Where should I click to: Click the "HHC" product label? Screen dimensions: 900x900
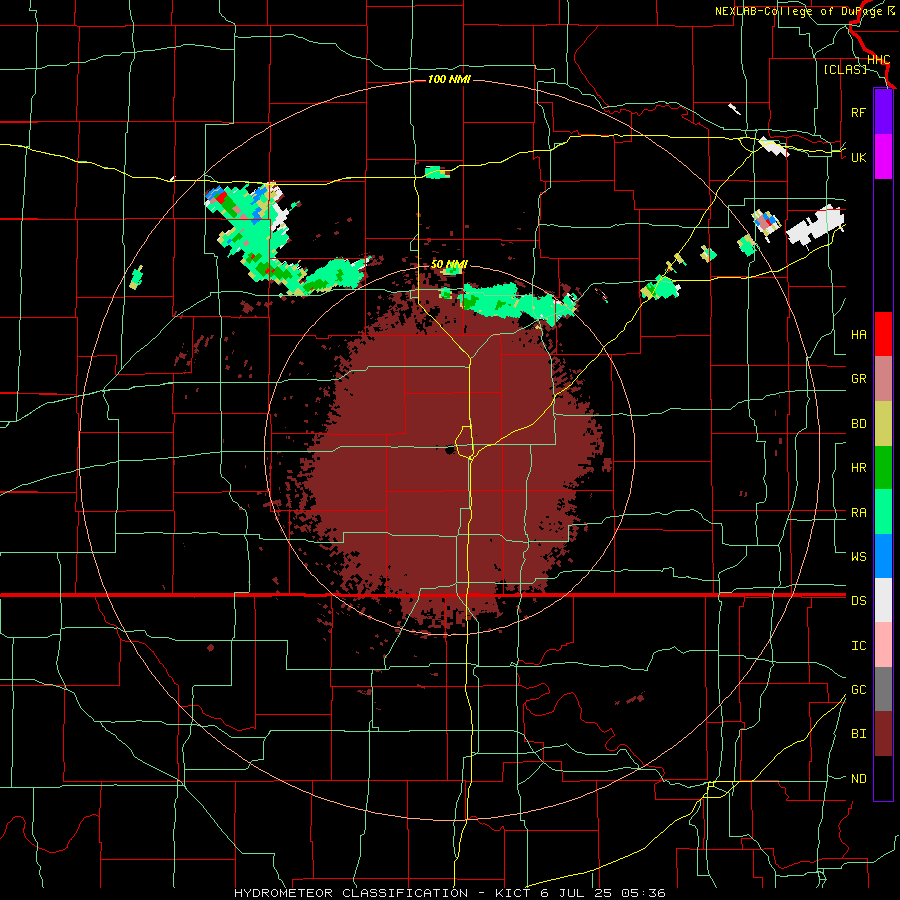[878, 60]
